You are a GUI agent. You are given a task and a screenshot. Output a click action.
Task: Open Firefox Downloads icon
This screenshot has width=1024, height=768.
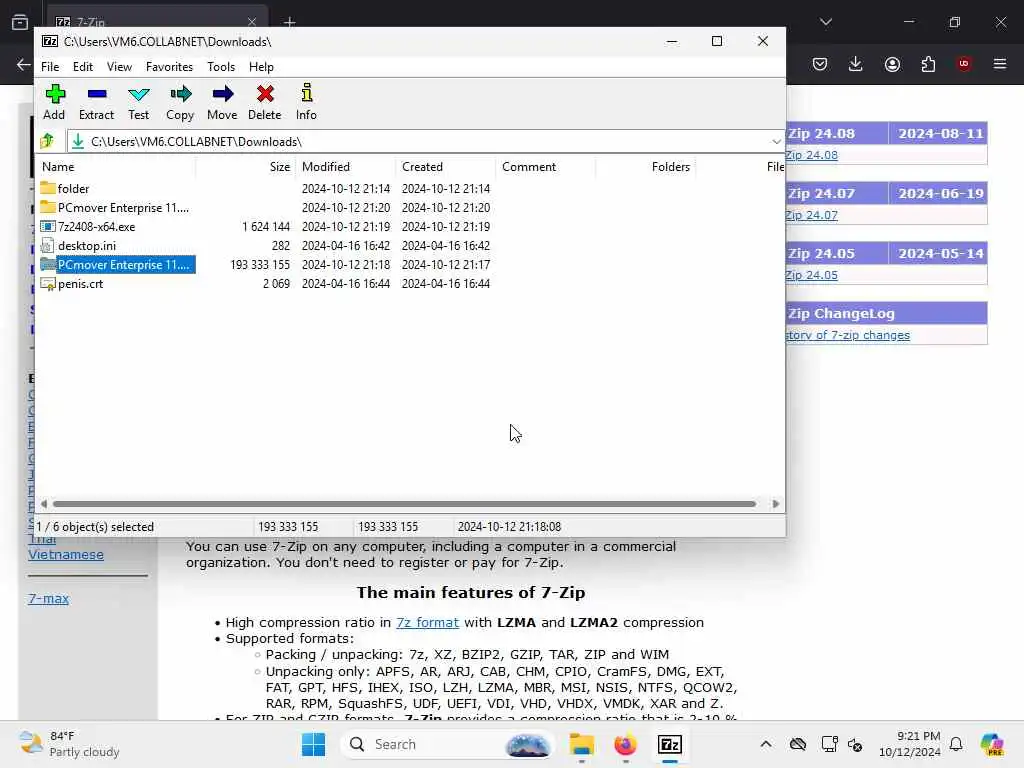point(856,64)
